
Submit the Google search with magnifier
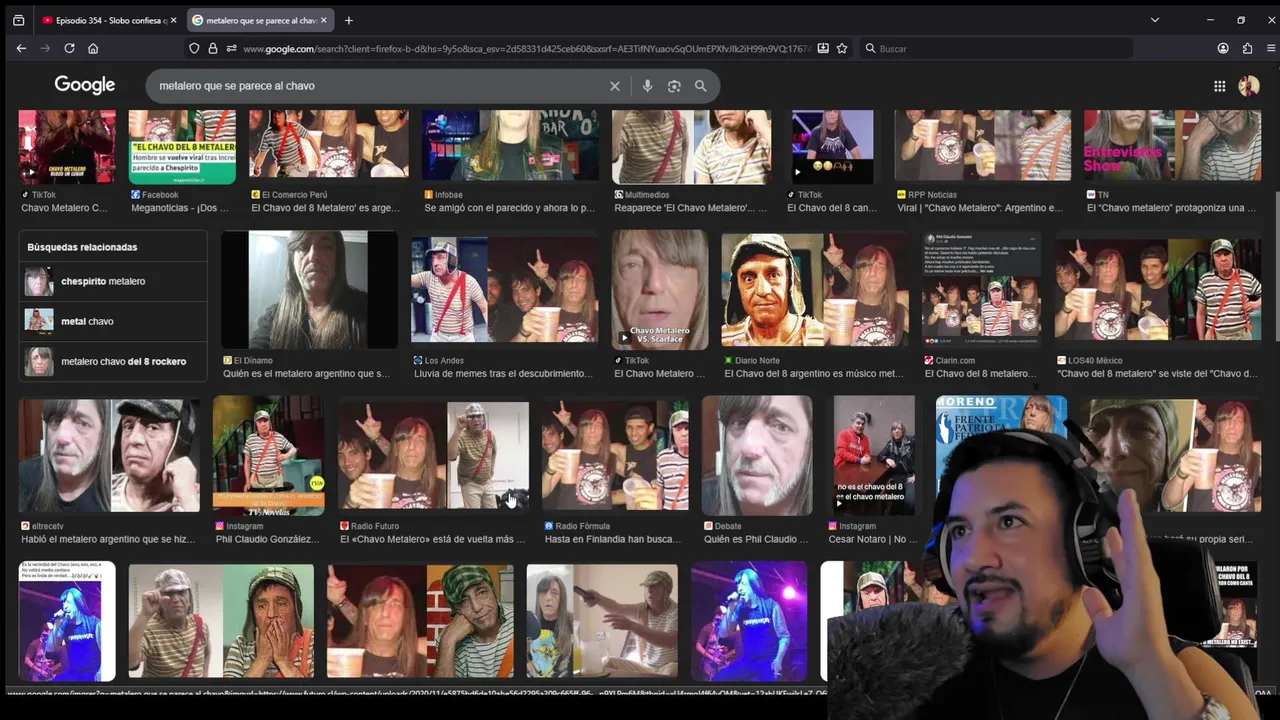[701, 86]
